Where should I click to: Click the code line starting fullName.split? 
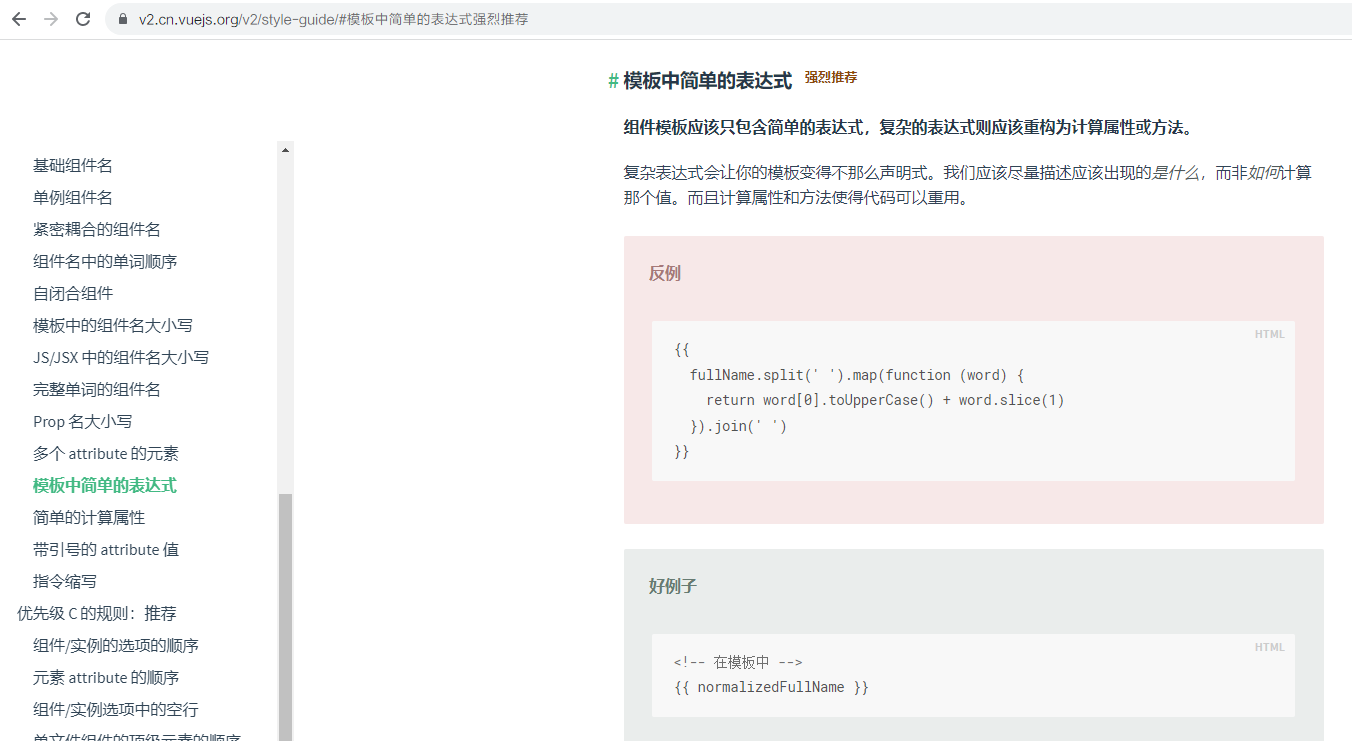[x=857, y=375]
